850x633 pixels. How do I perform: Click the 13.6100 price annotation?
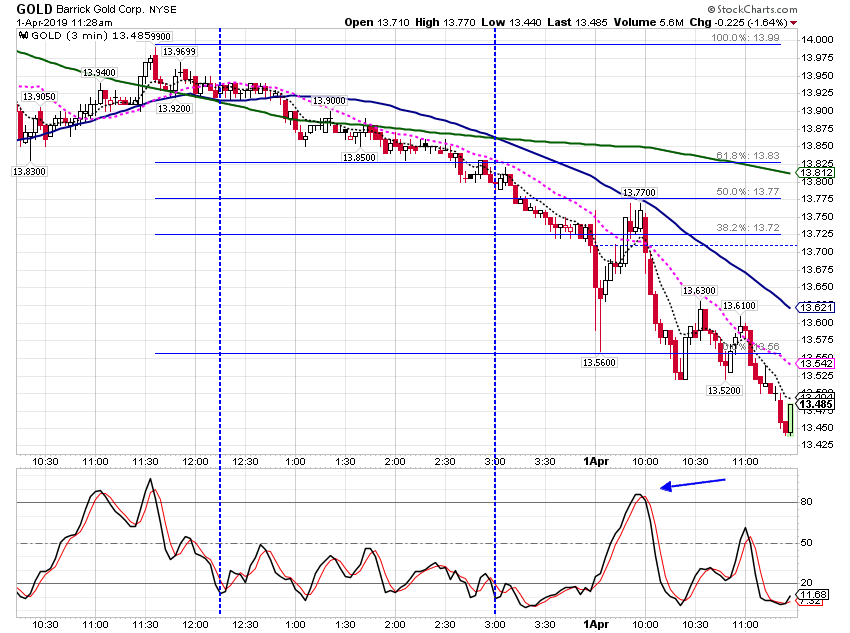739,306
